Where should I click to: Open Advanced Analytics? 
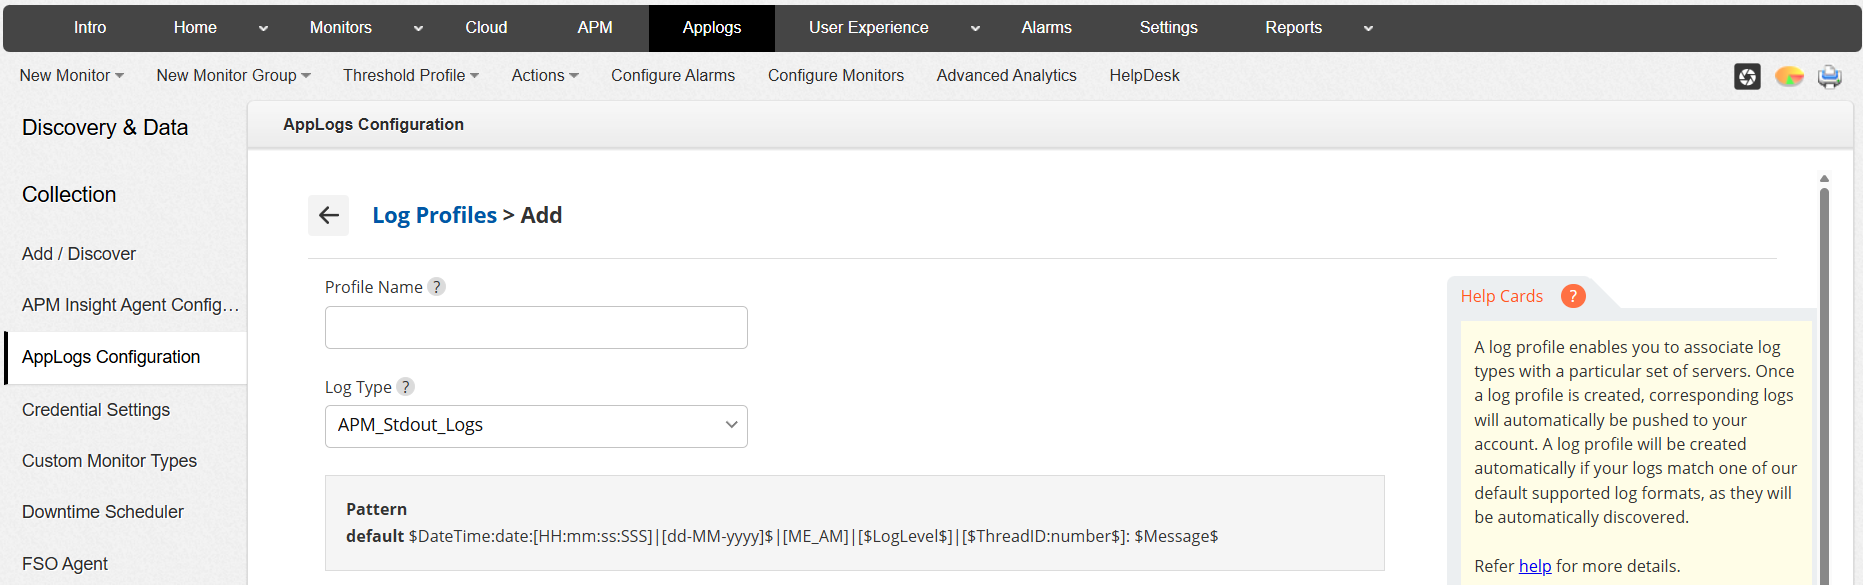[x=1006, y=76]
